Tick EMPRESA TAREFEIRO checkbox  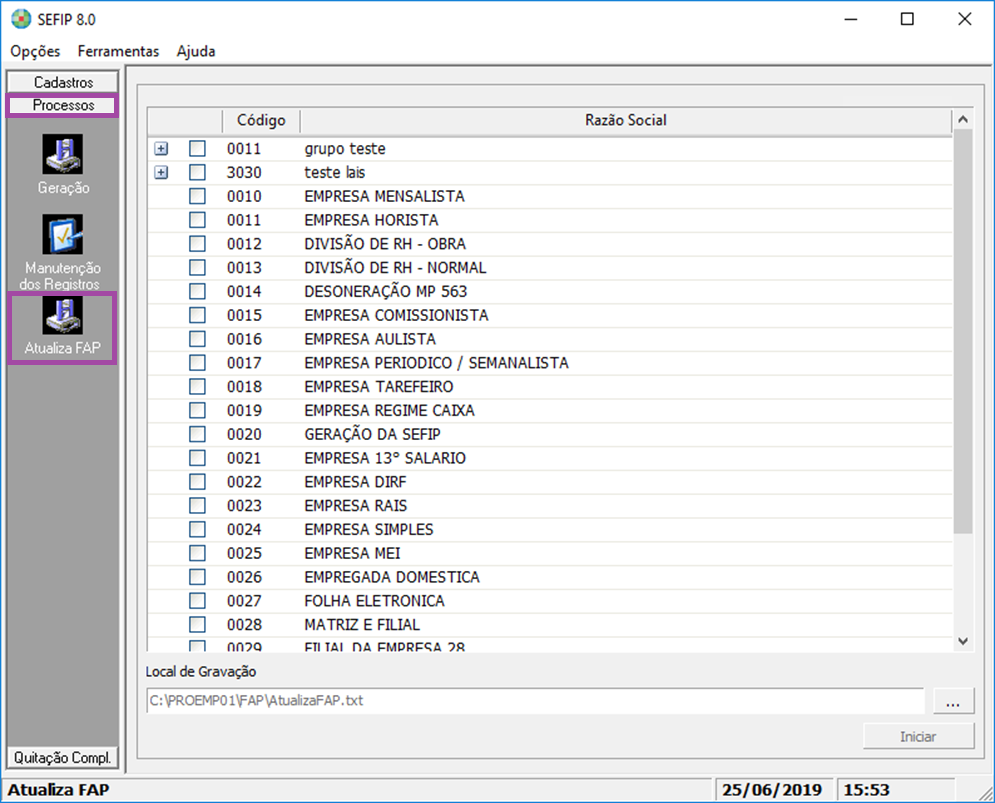click(197, 387)
